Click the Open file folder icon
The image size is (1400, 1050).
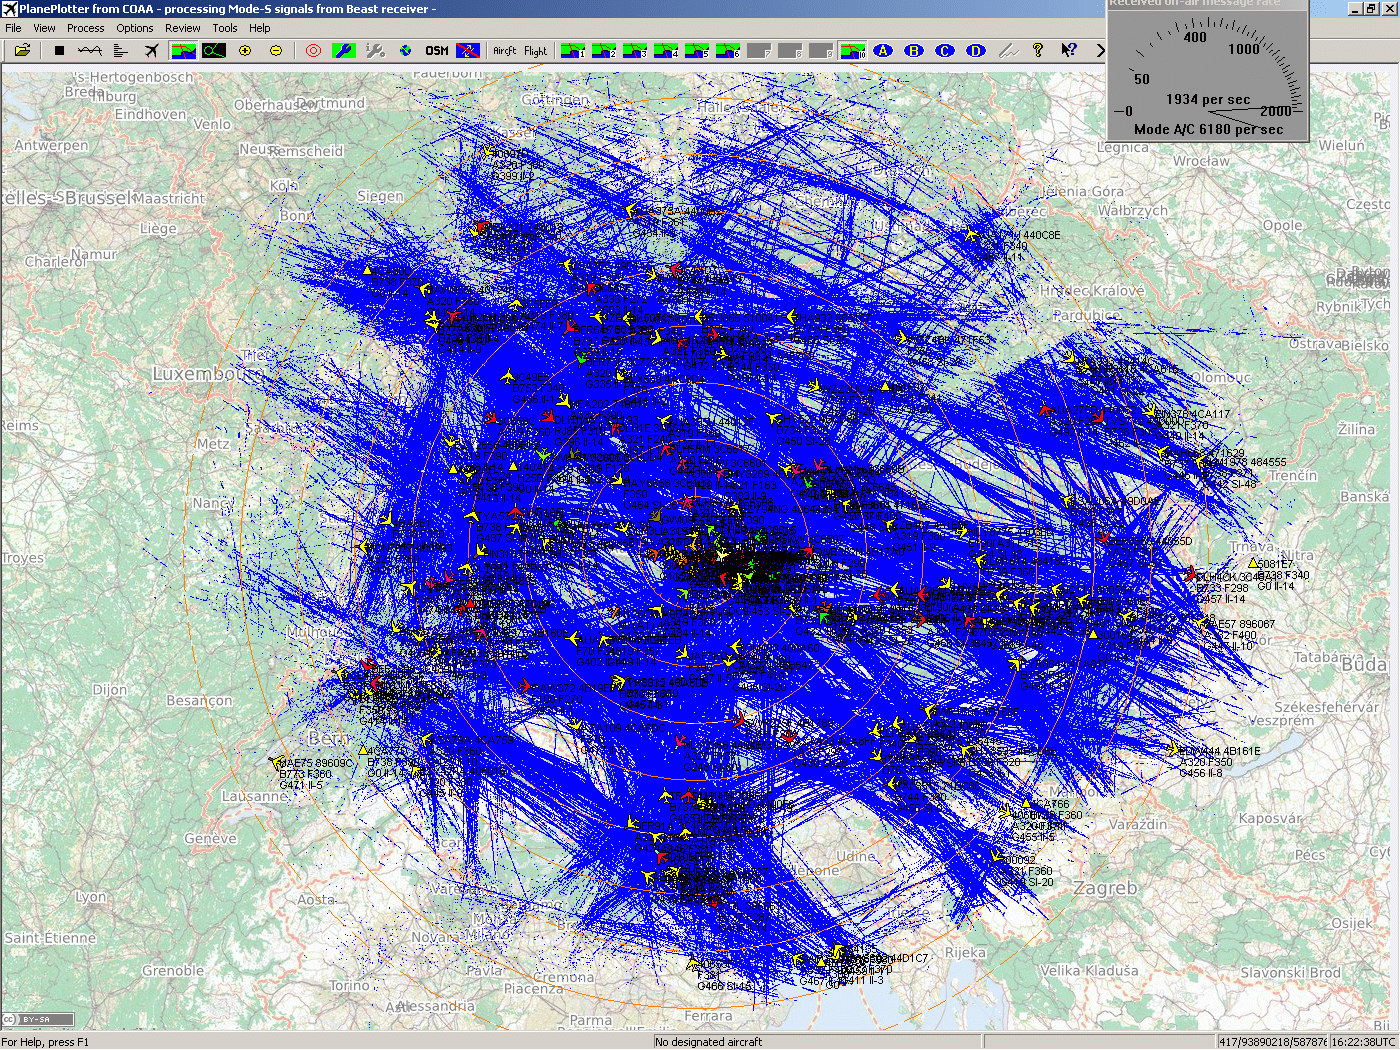point(22,50)
